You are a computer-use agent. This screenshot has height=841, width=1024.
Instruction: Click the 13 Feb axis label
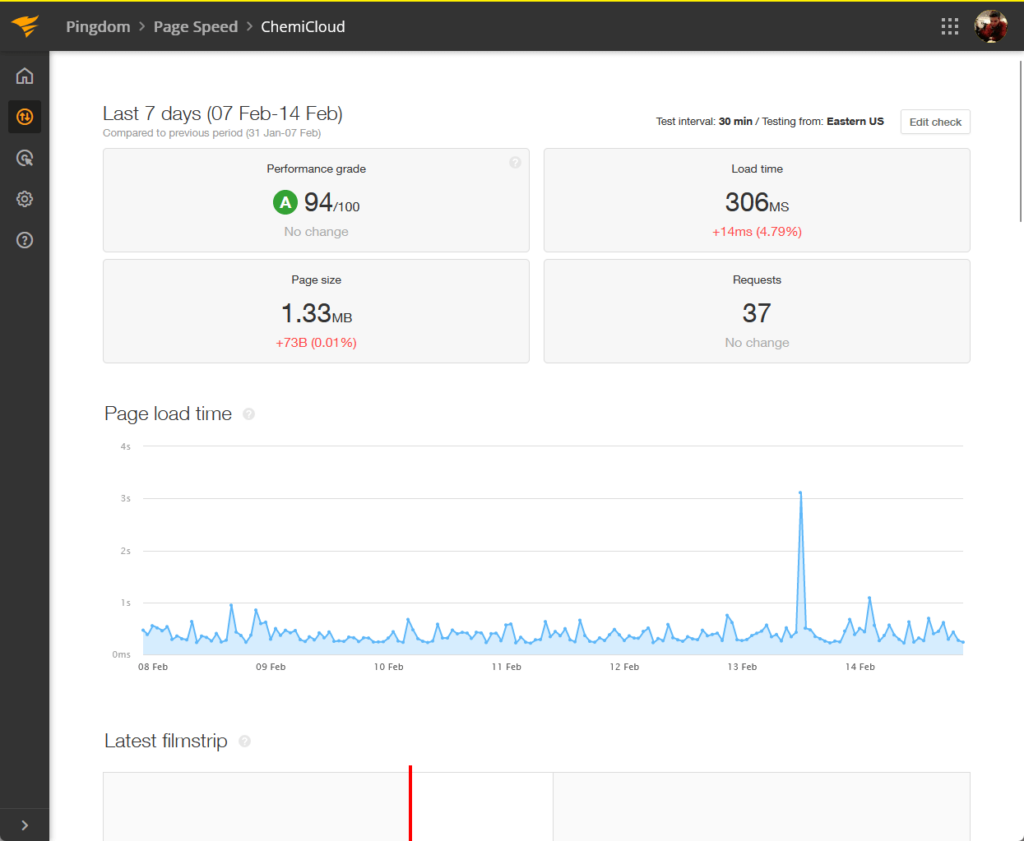point(742,667)
